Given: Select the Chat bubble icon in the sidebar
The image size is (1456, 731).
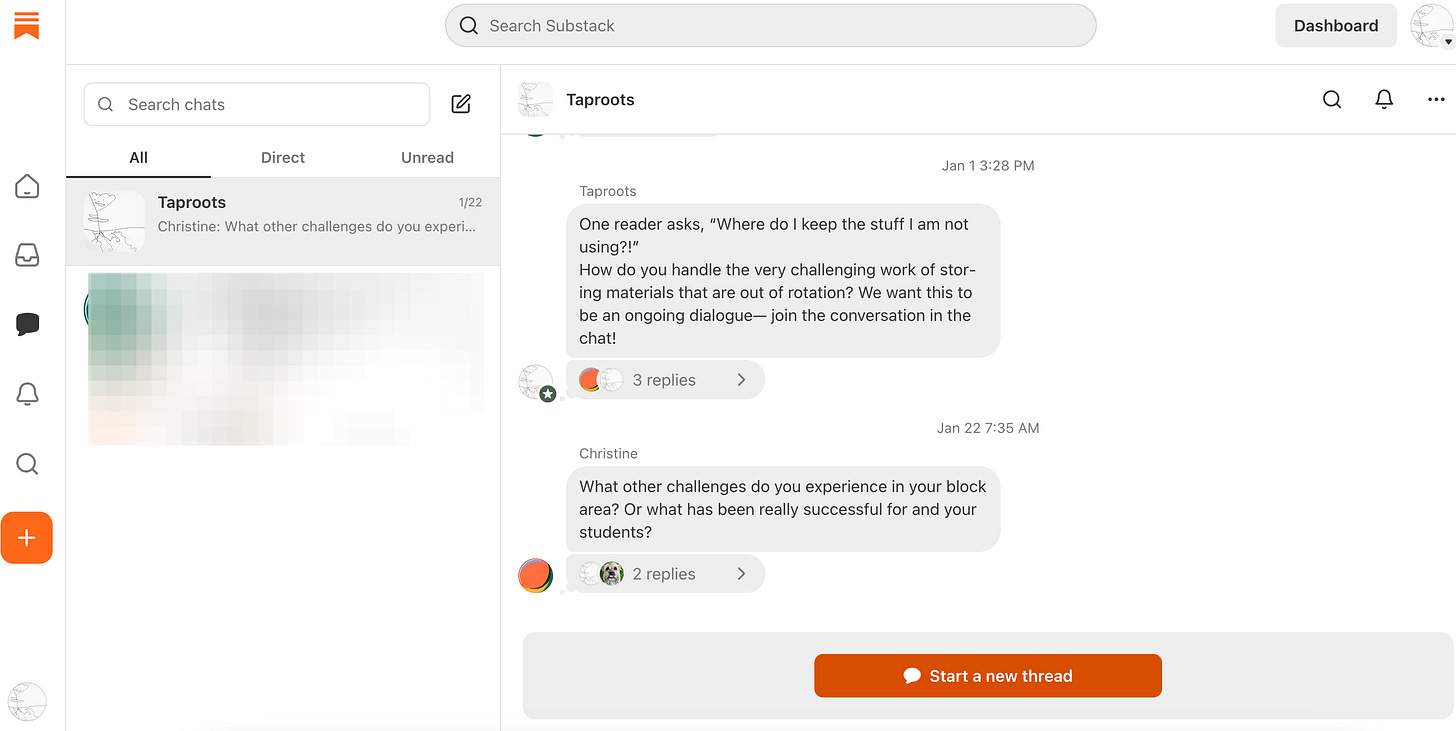Looking at the screenshot, I should 27,324.
